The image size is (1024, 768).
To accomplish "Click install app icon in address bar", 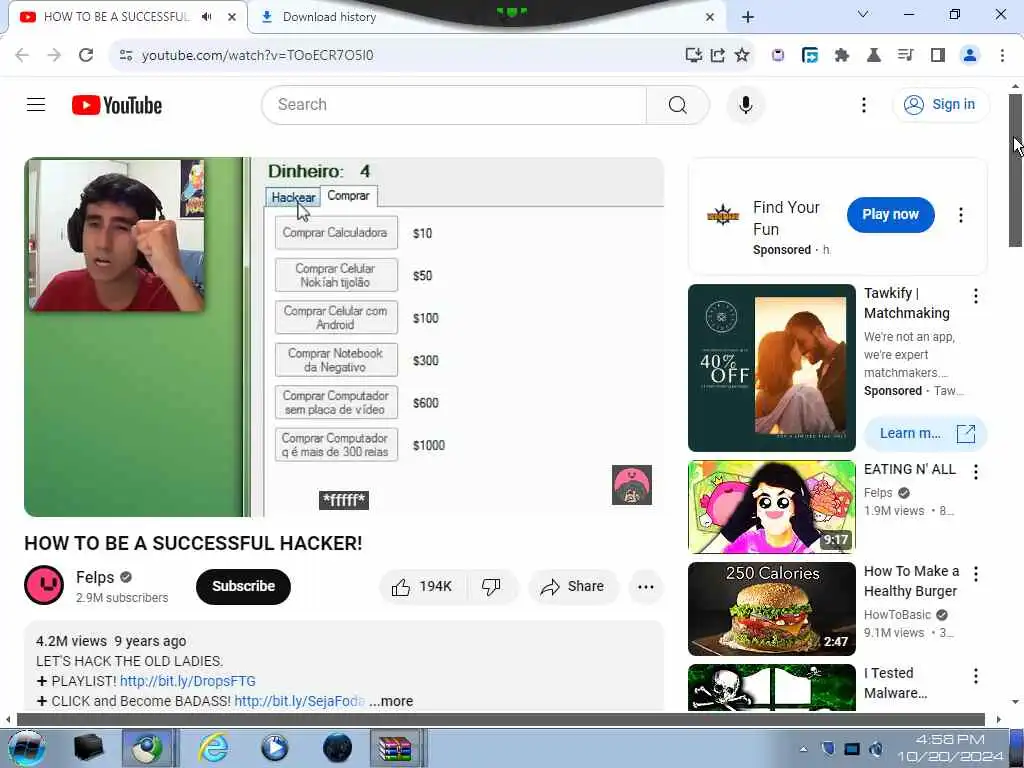I will [693, 55].
